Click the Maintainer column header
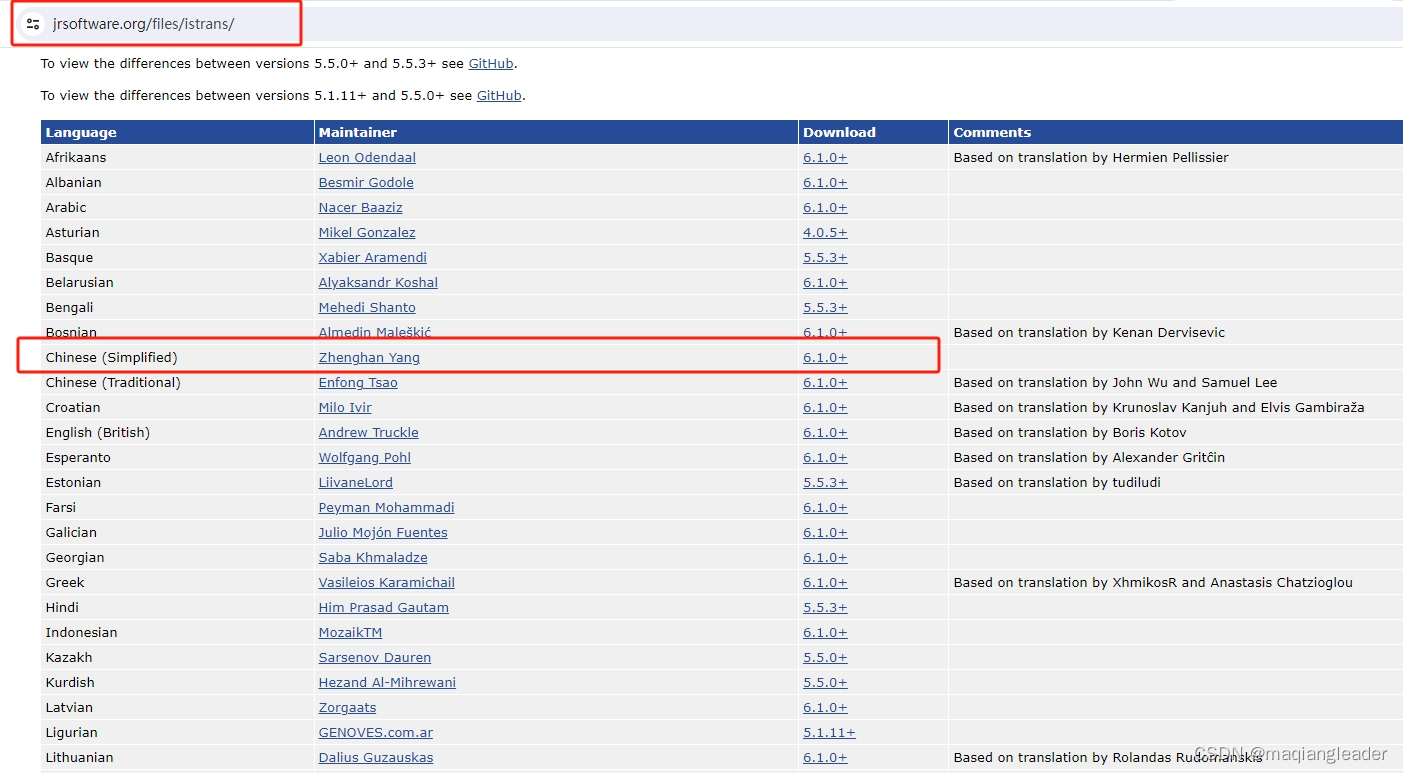 [556, 132]
